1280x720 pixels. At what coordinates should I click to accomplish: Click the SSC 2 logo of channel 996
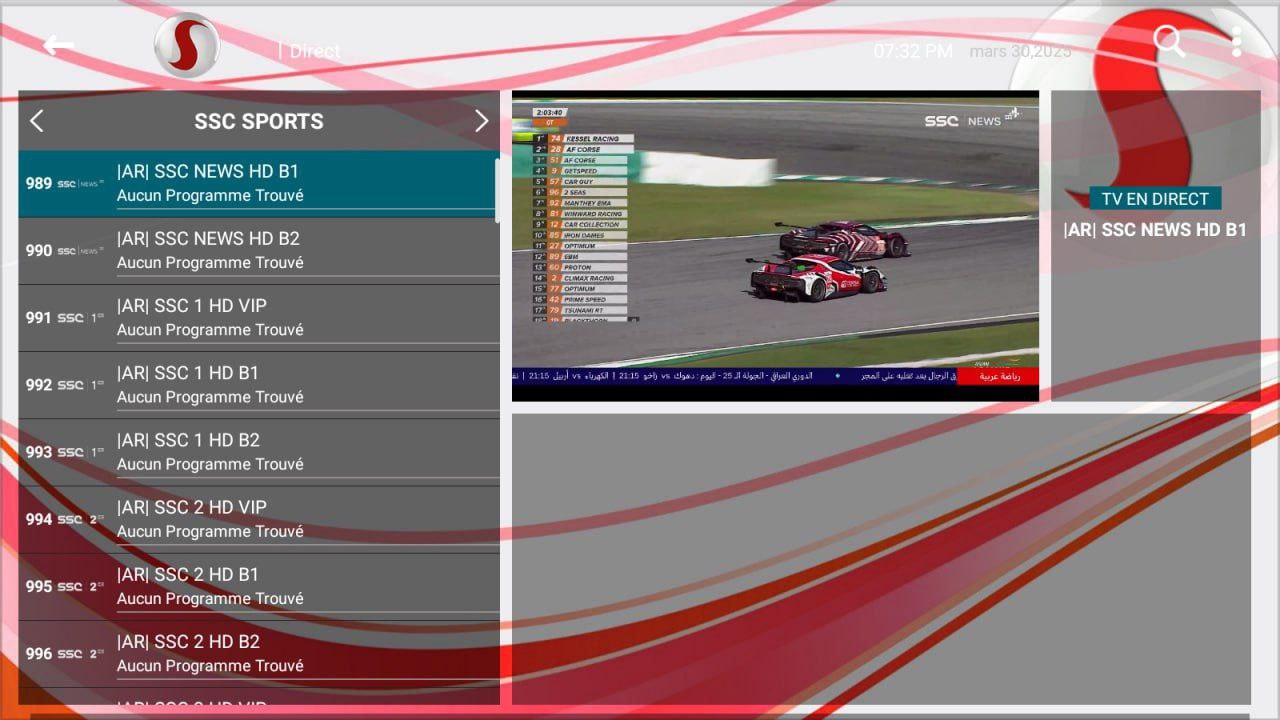81,653
